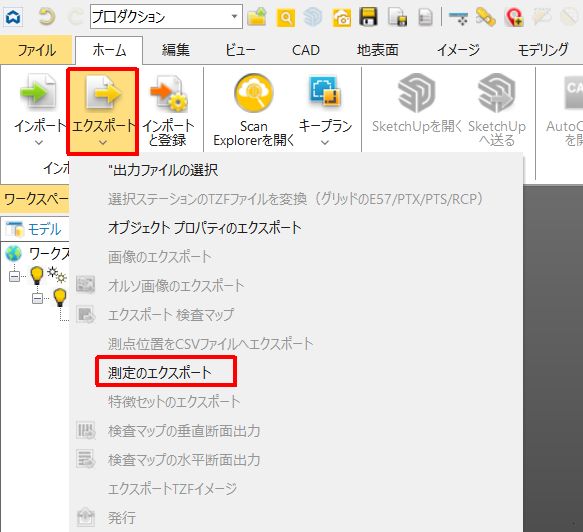
Task: Open the プロダクション combo box
Action: 166,17
